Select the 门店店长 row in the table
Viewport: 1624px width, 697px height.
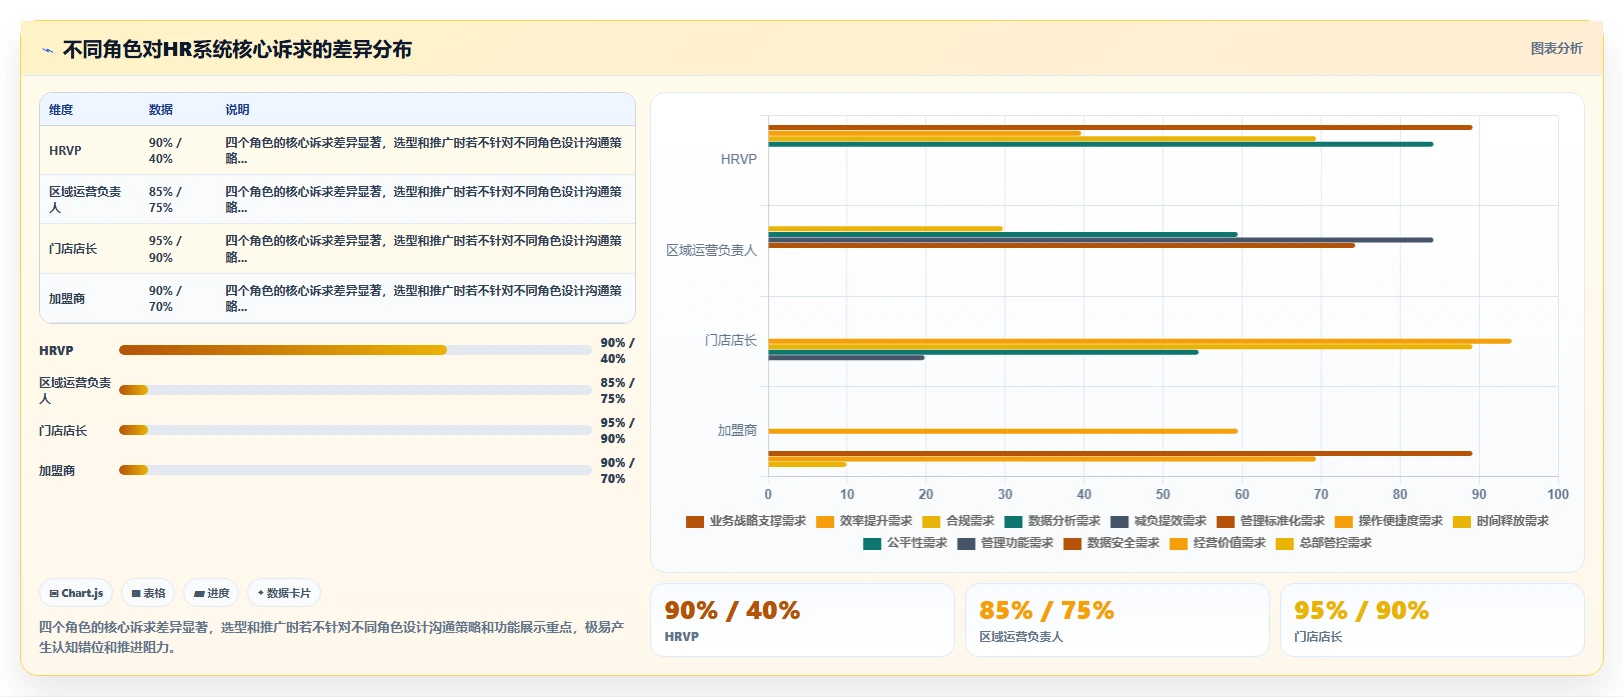coord(337,249)
